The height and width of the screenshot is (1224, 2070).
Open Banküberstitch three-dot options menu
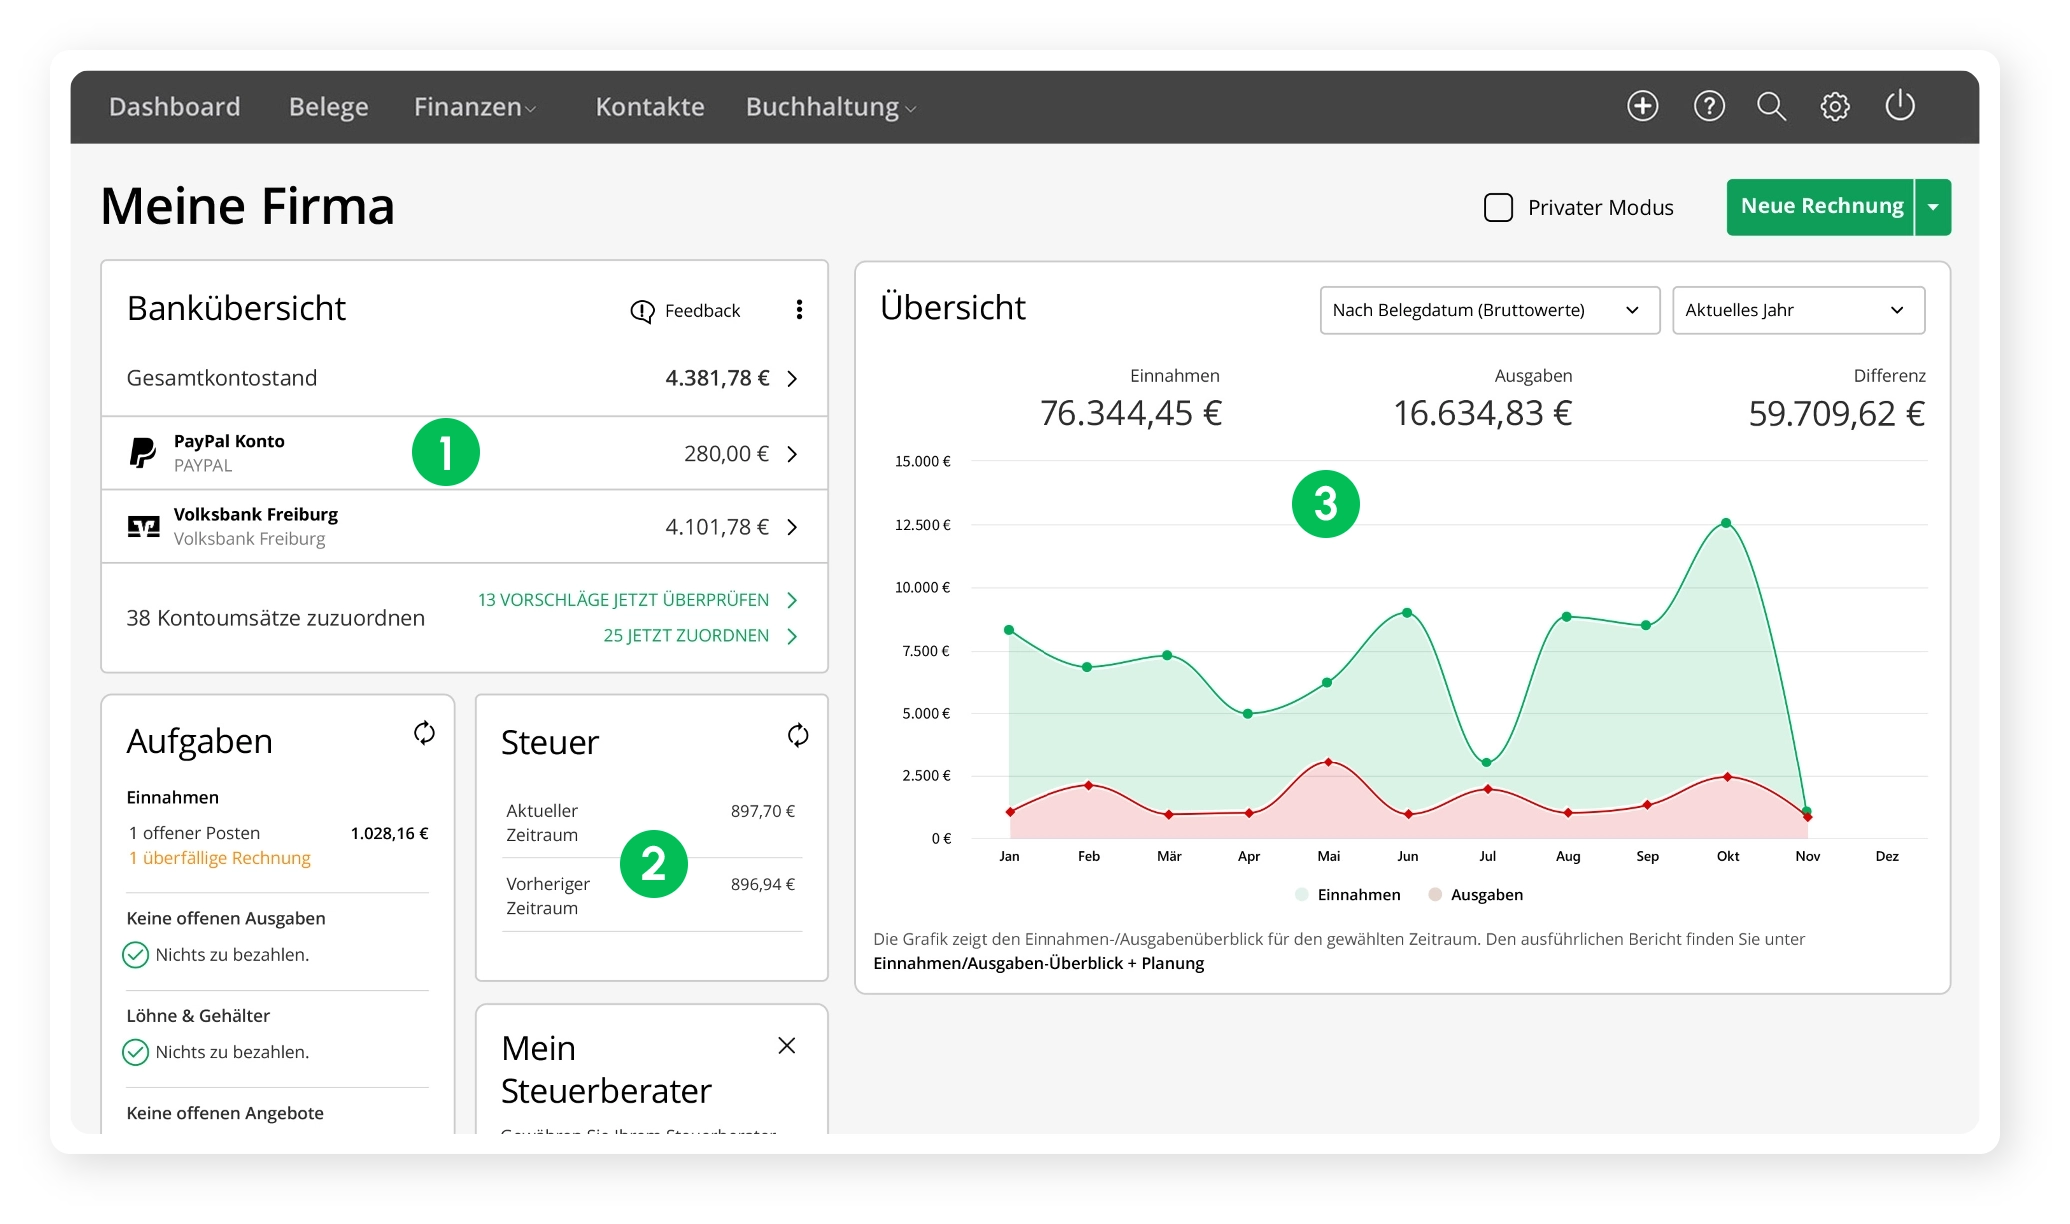tap(799, 310)
